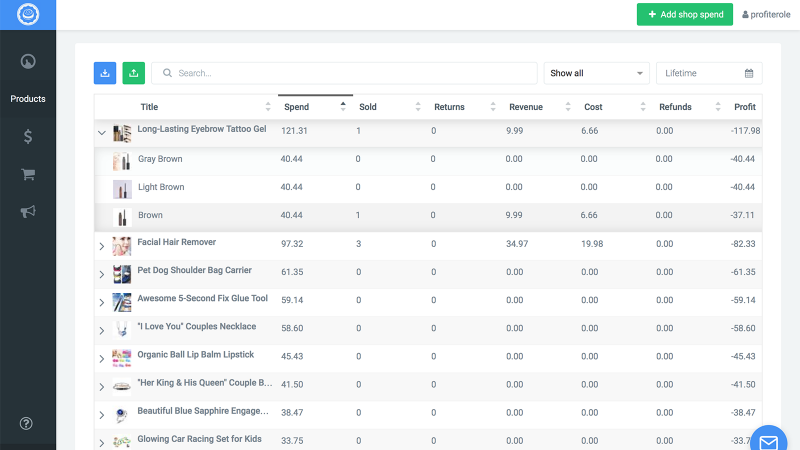Click spend value 58.60
Image resolution: width=800 pixels, height=450 pixels.
292,328
